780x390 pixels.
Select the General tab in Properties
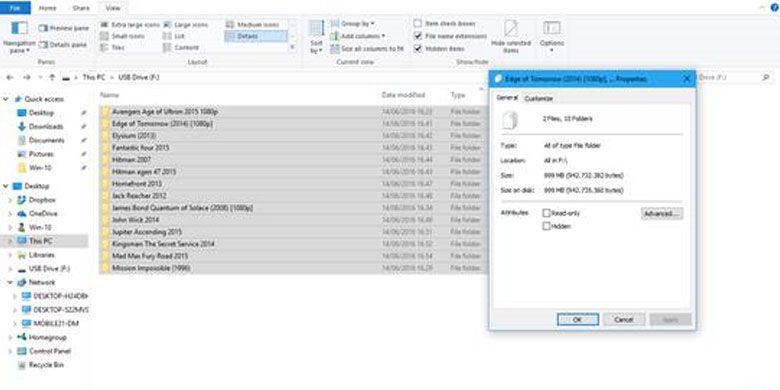pyautogui.click(x=507, y=98)
